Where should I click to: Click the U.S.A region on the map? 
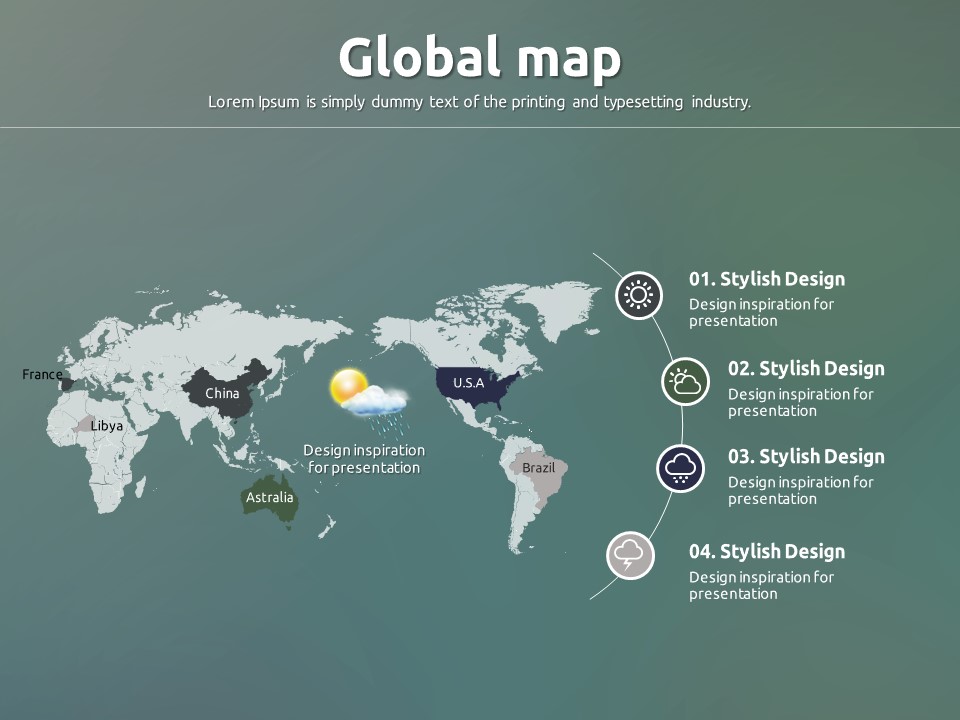(470, 385)
